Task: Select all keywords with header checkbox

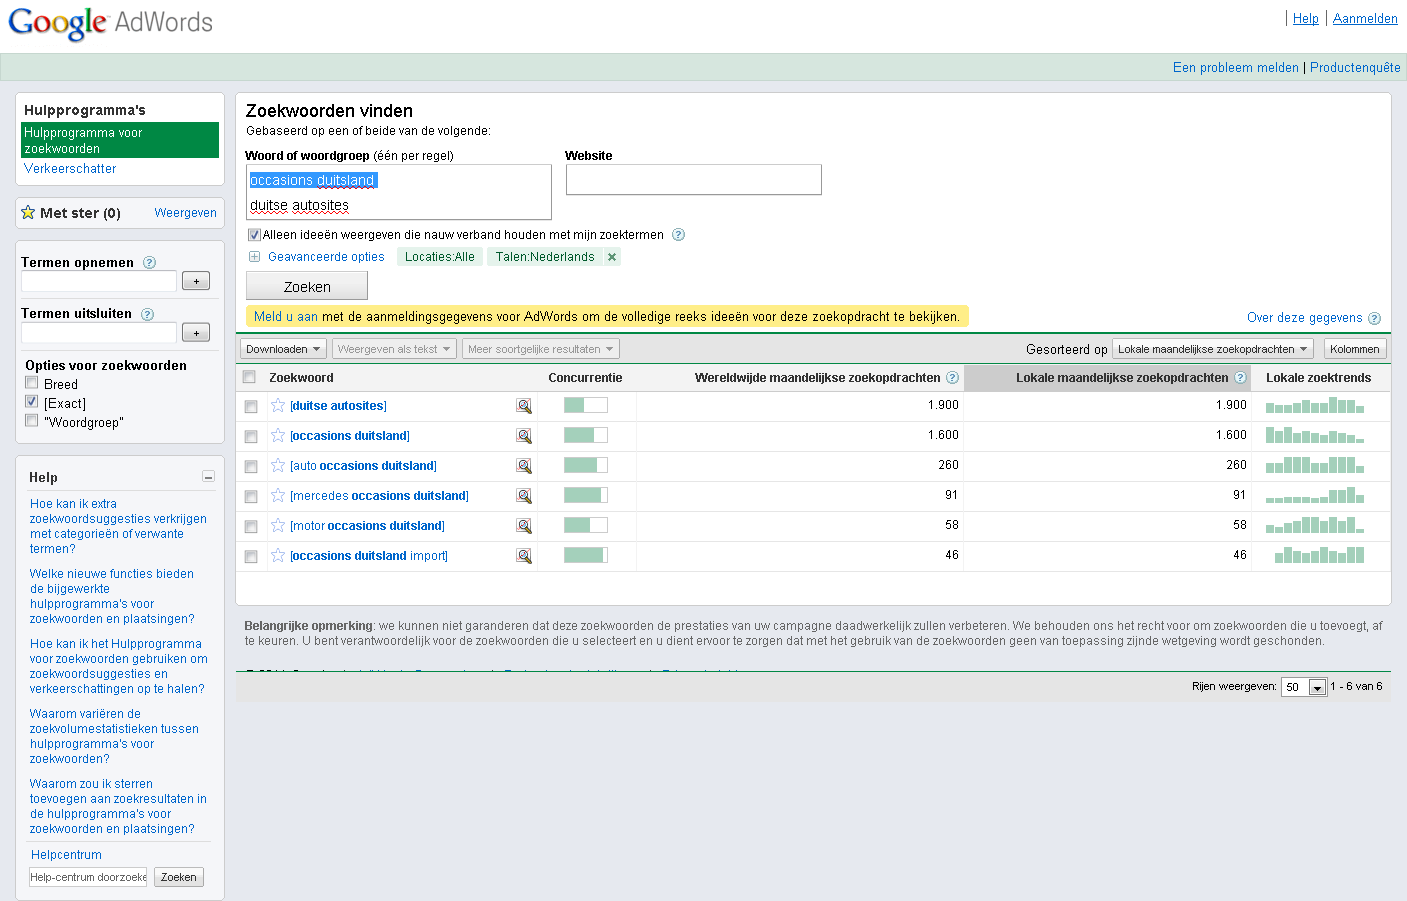Action: point(250,377)
